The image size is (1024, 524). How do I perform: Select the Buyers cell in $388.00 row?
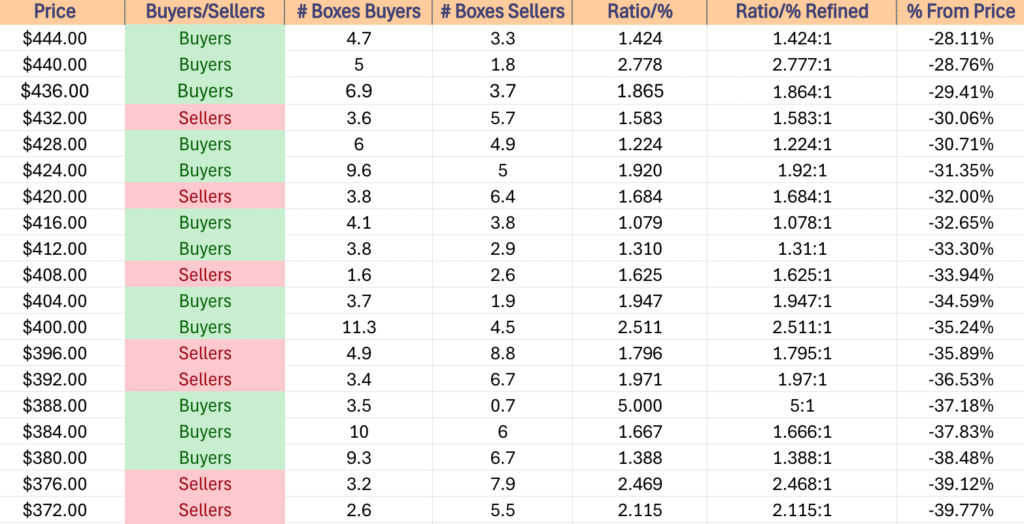point(205,405)
